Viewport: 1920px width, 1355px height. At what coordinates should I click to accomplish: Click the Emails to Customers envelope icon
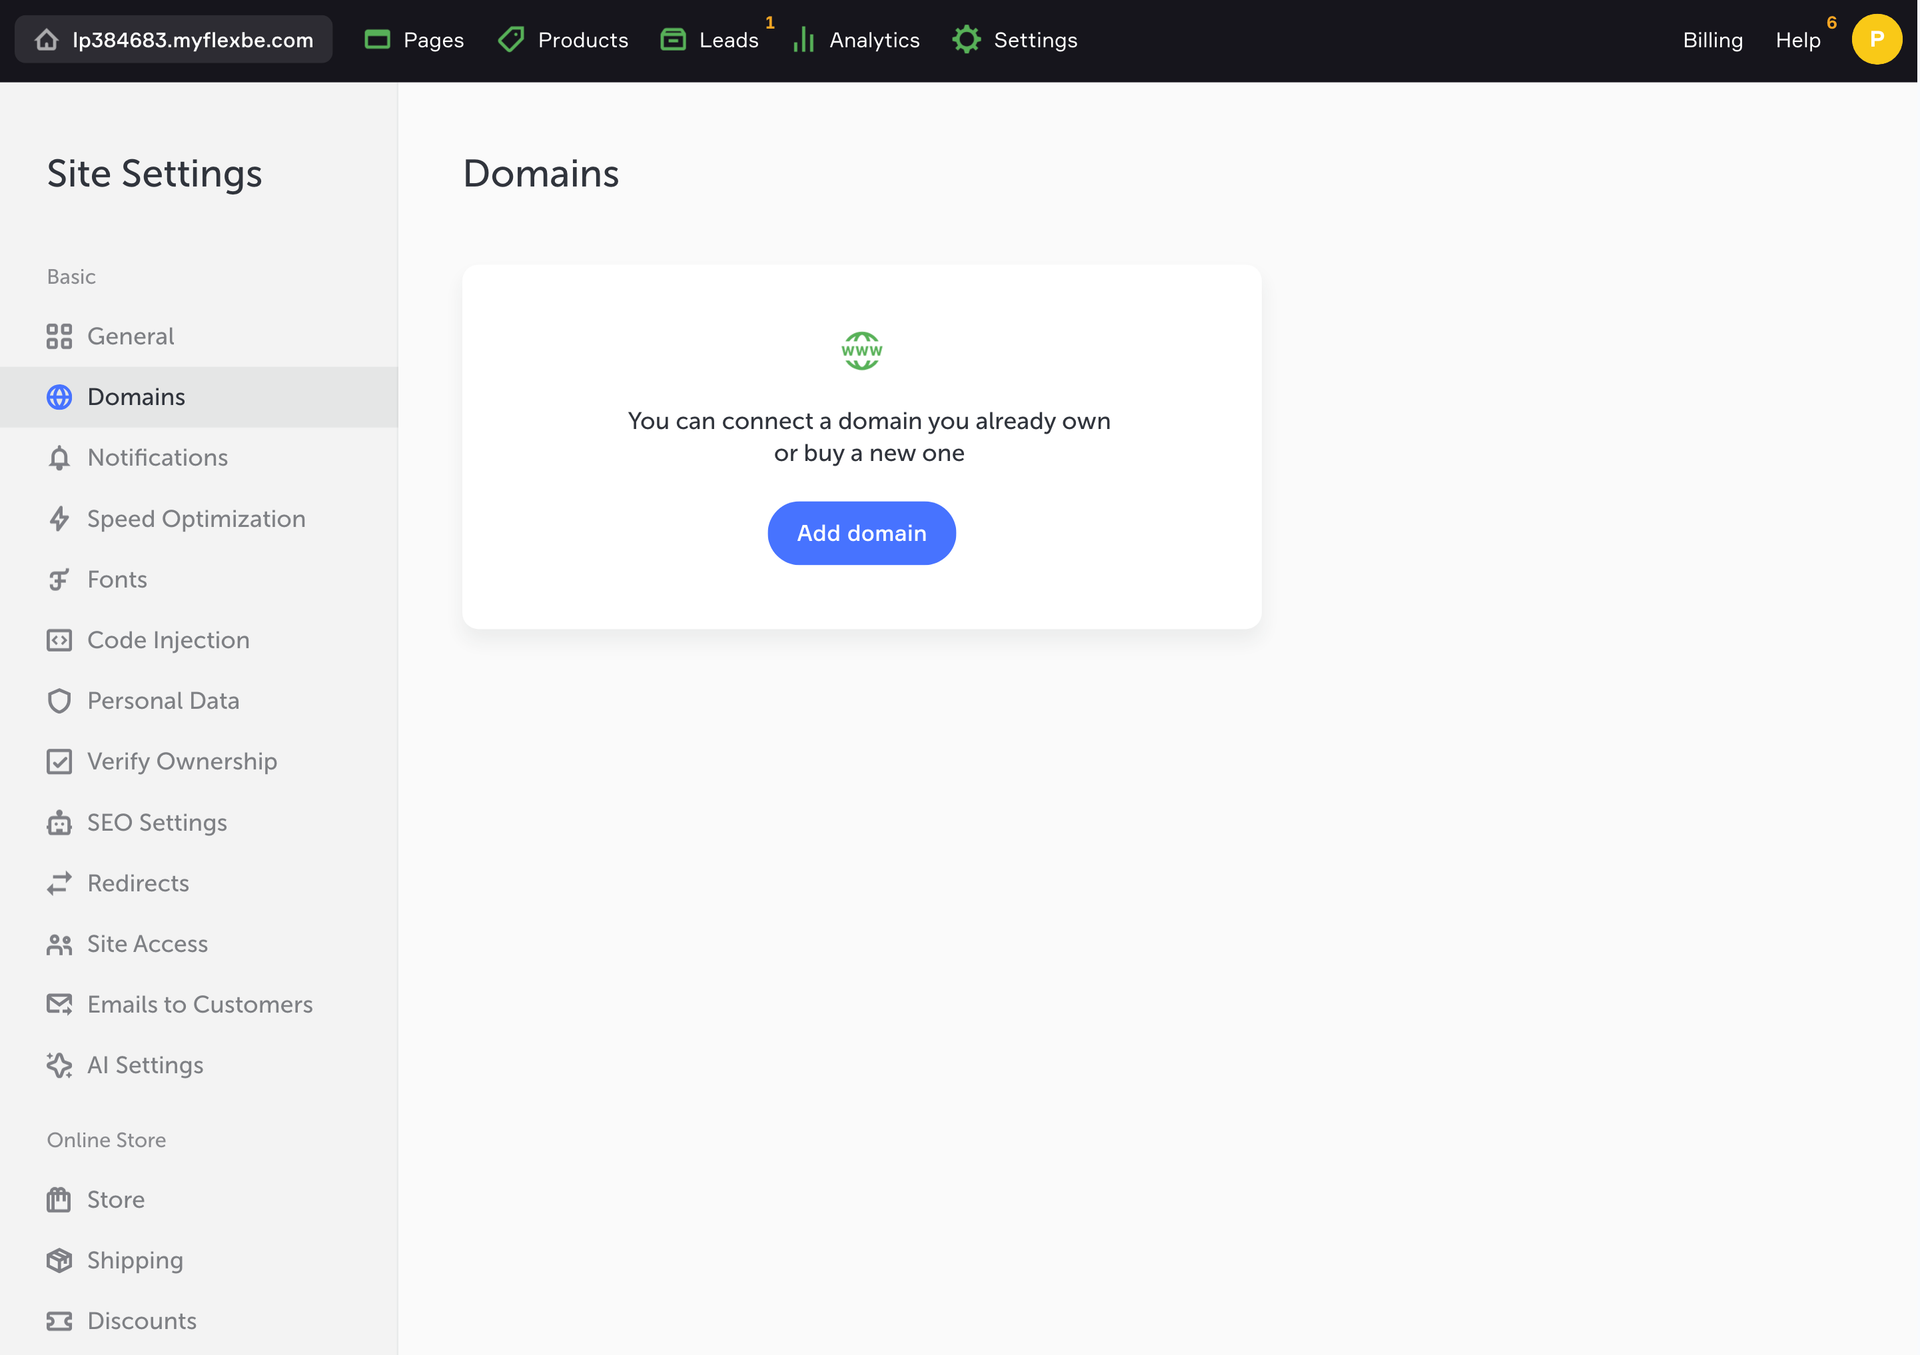tap(59, 1005)
